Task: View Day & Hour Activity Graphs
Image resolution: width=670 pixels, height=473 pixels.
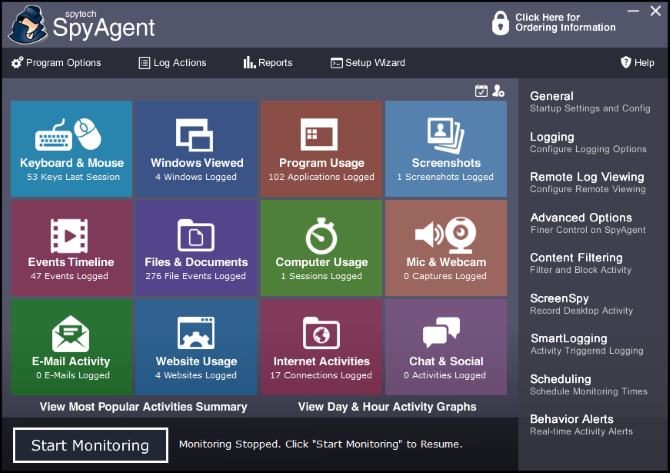Action: (x=387, y=407)
